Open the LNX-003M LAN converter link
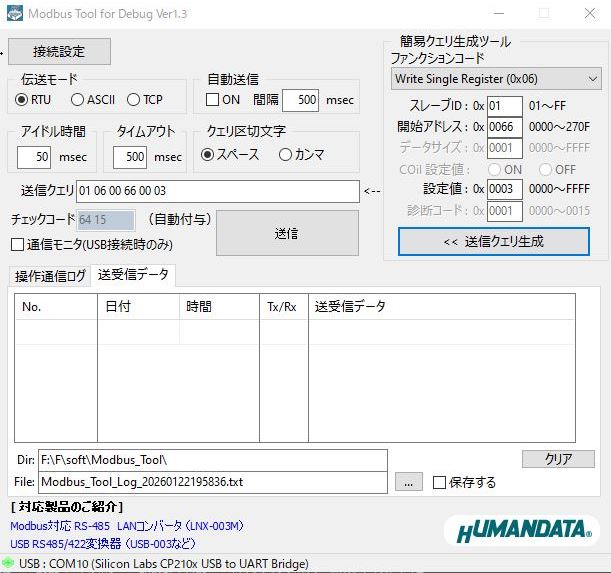The height and width of the screenshot is (573, 611). point(127,526)
